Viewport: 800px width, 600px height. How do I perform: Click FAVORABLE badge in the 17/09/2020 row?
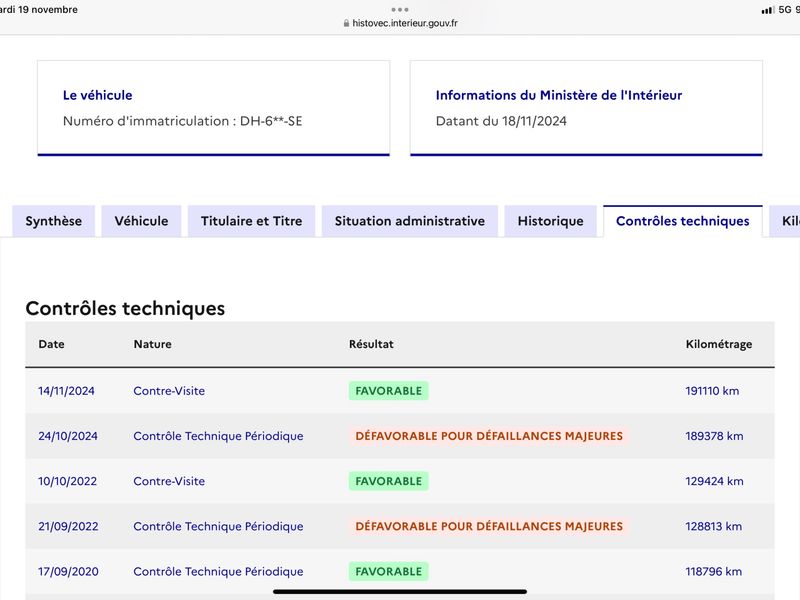(x=389, y=571)
